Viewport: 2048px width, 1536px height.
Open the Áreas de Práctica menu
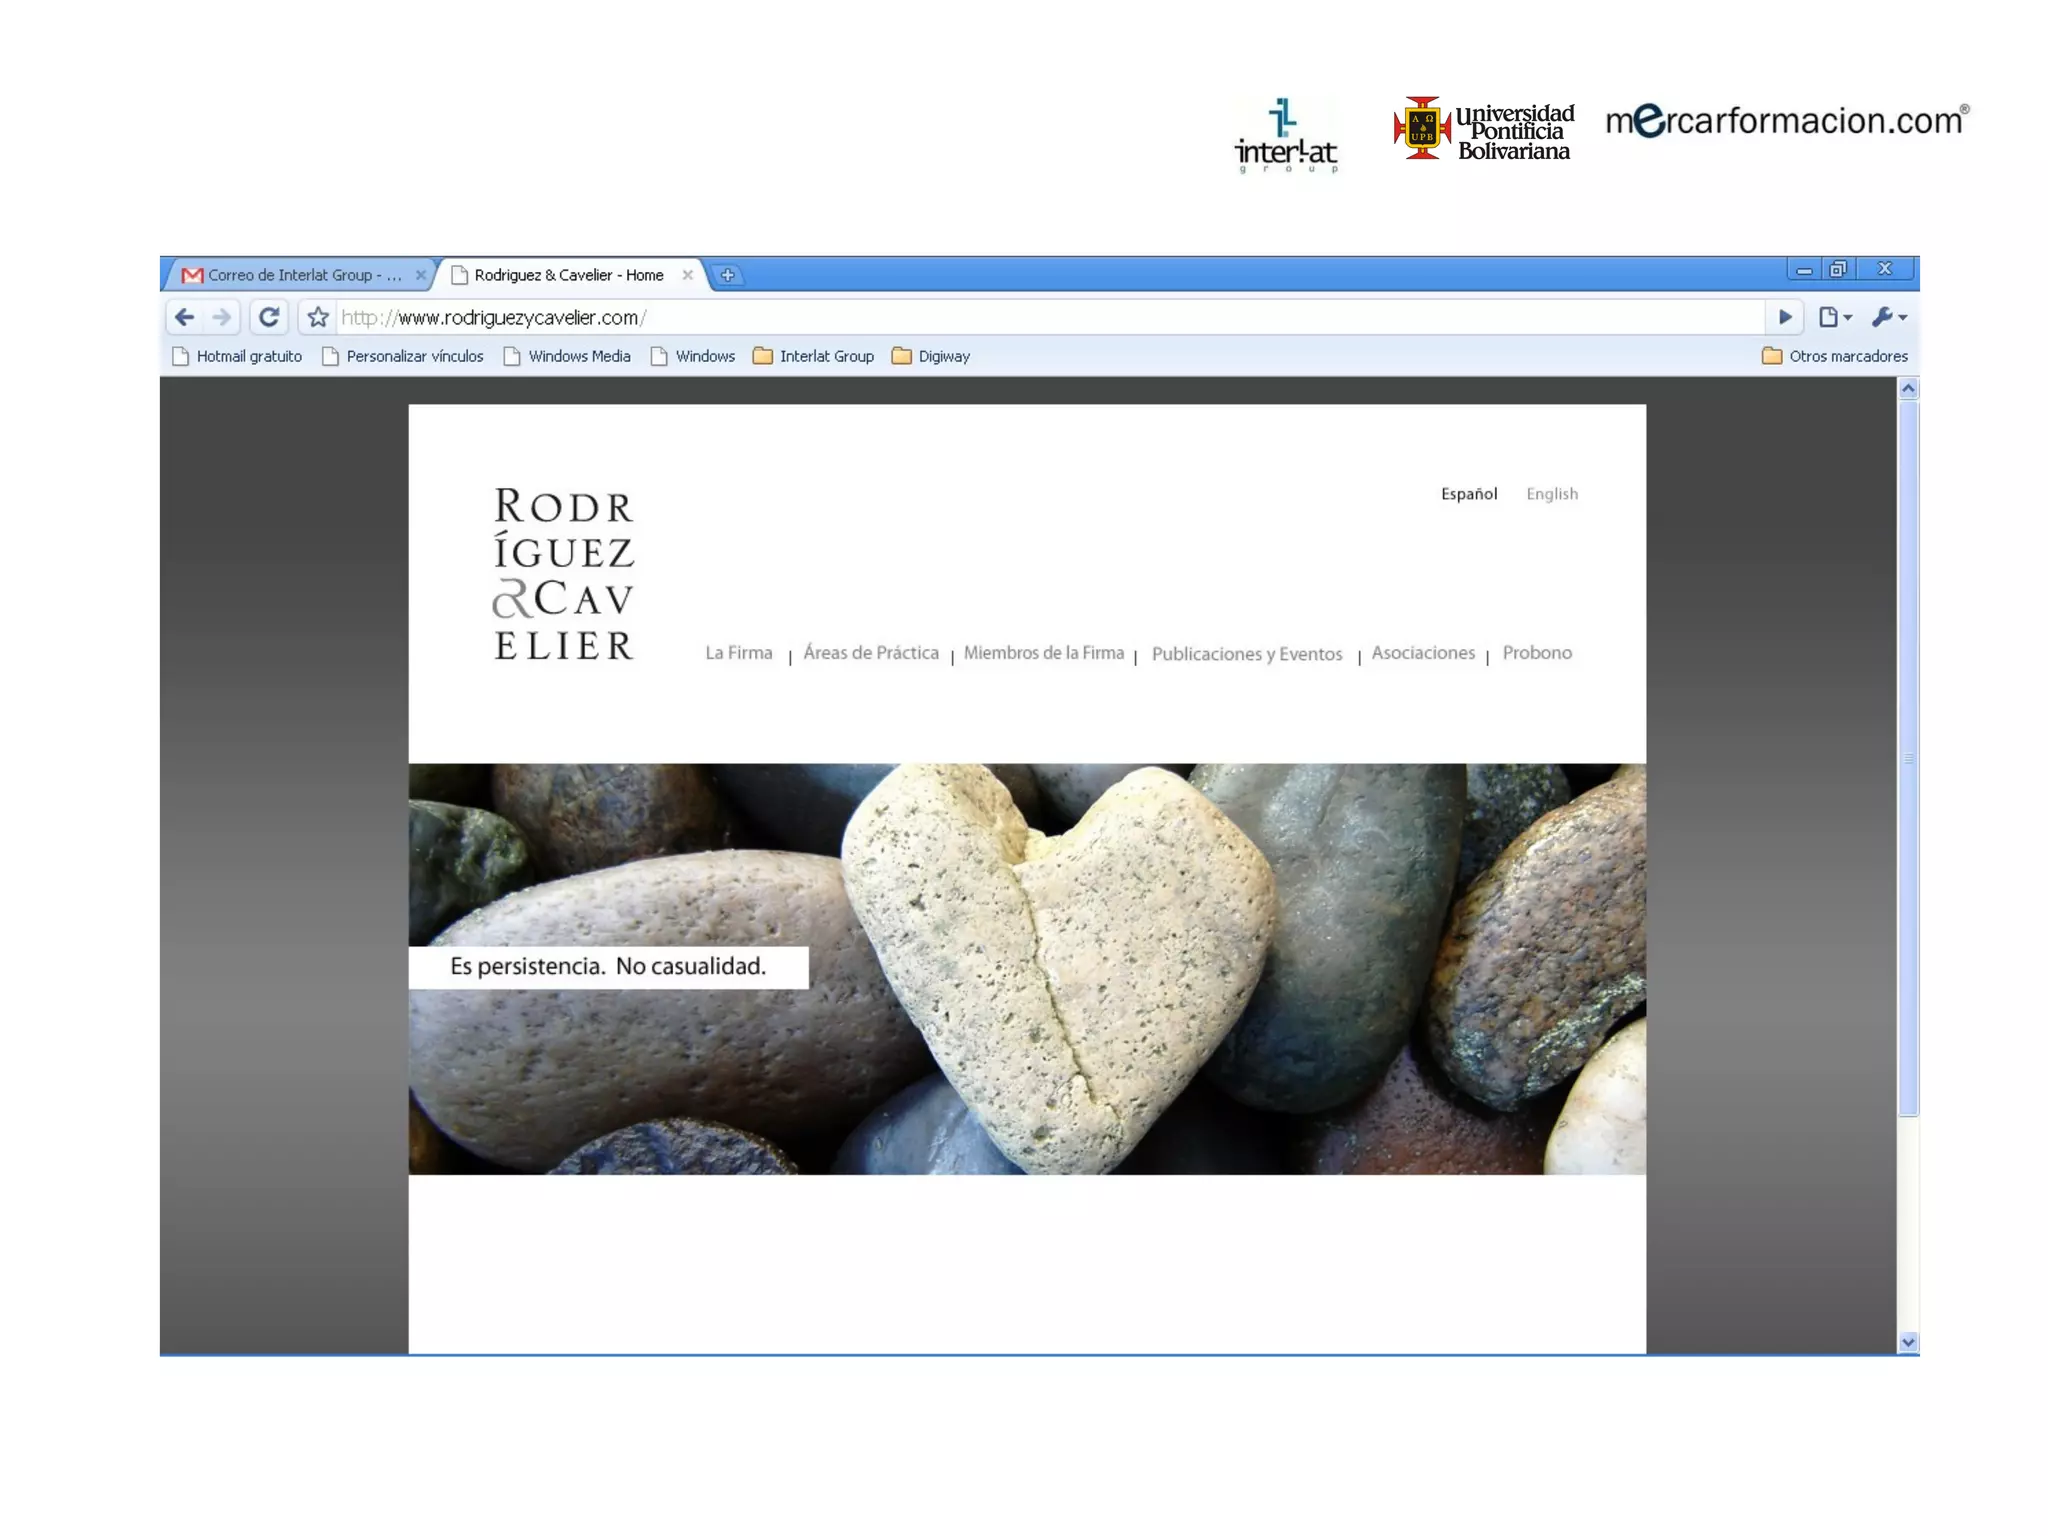(x=870, y=653)
